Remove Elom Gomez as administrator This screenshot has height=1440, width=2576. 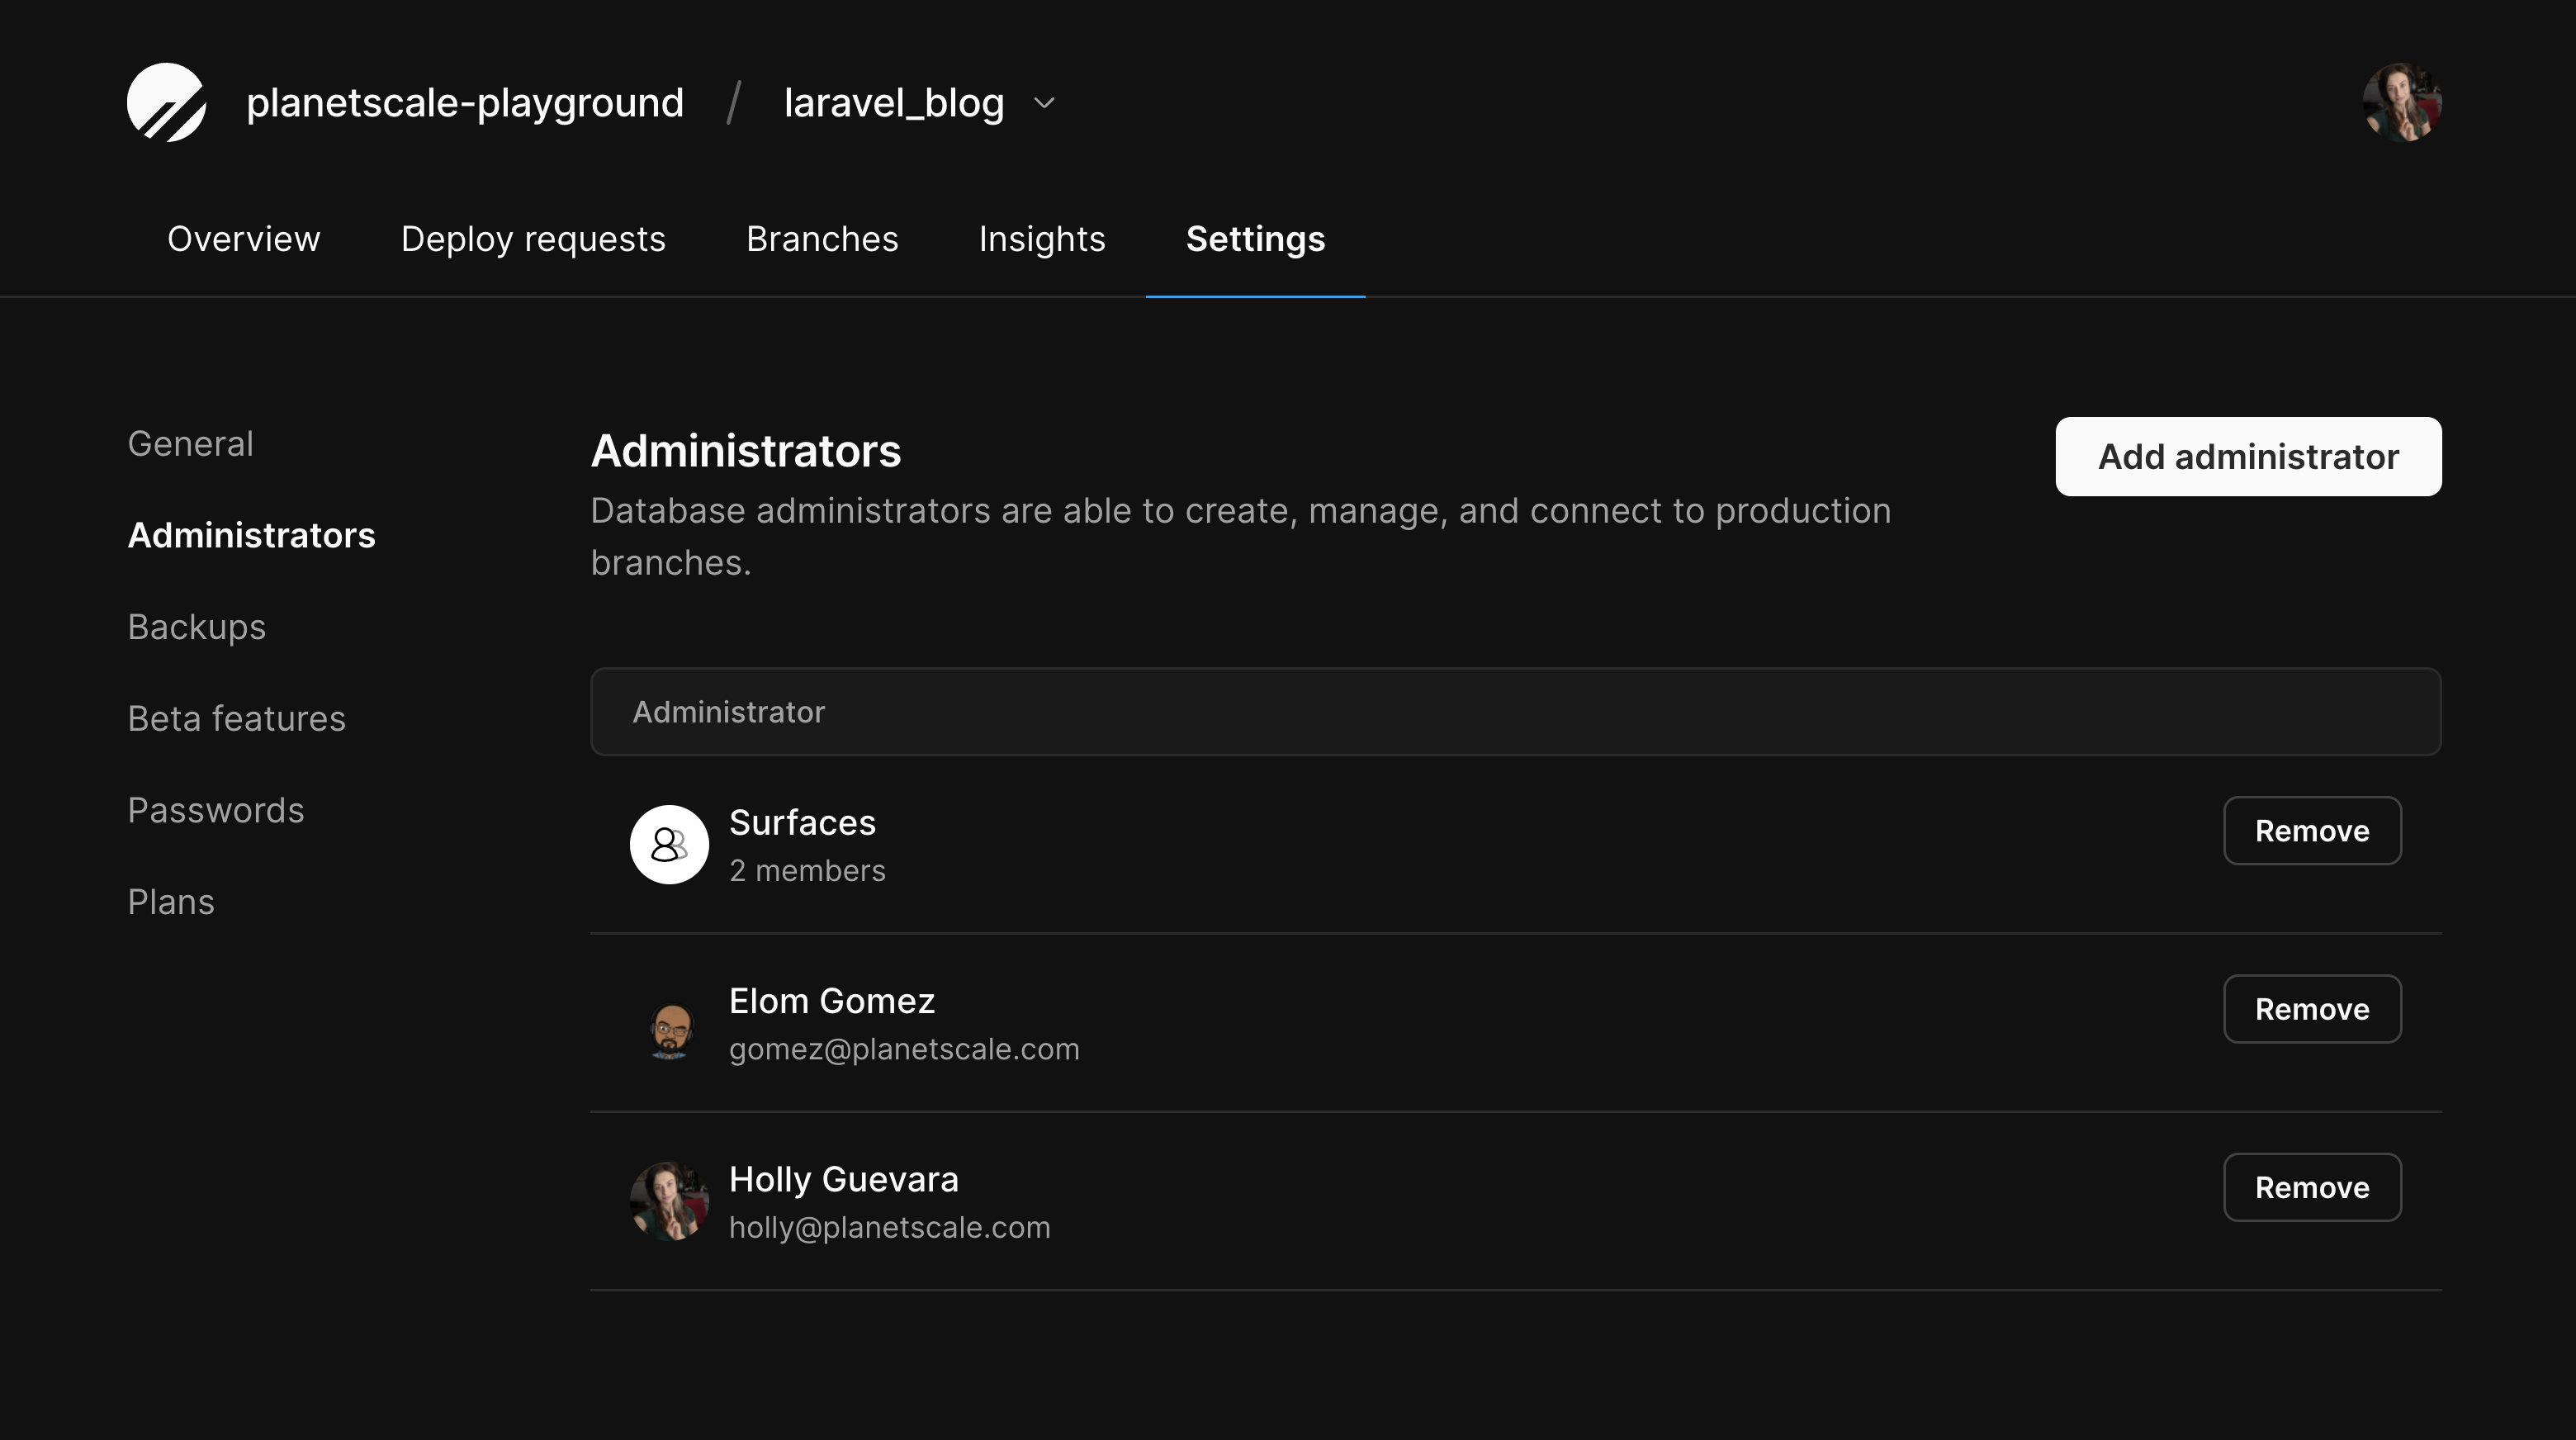point(2312,1009)
